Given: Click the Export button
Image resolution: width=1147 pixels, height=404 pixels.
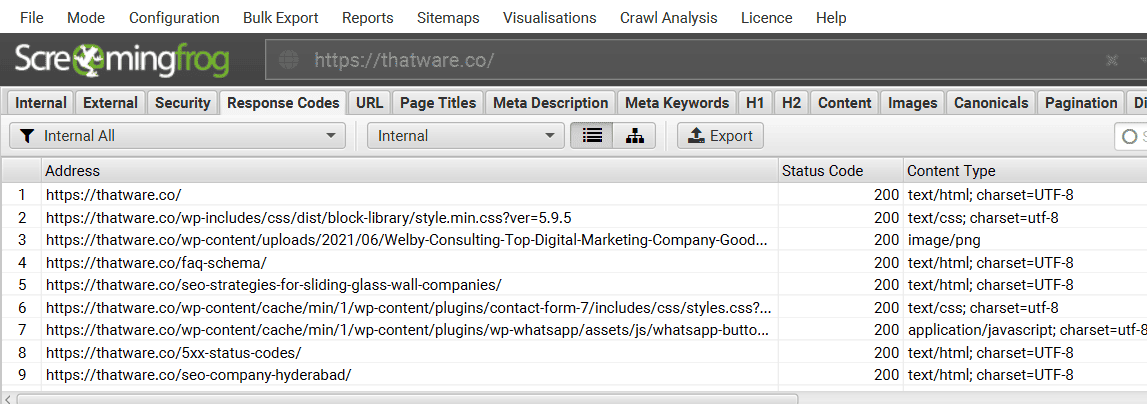Looking at the screenshot, I should click(721, 136).
